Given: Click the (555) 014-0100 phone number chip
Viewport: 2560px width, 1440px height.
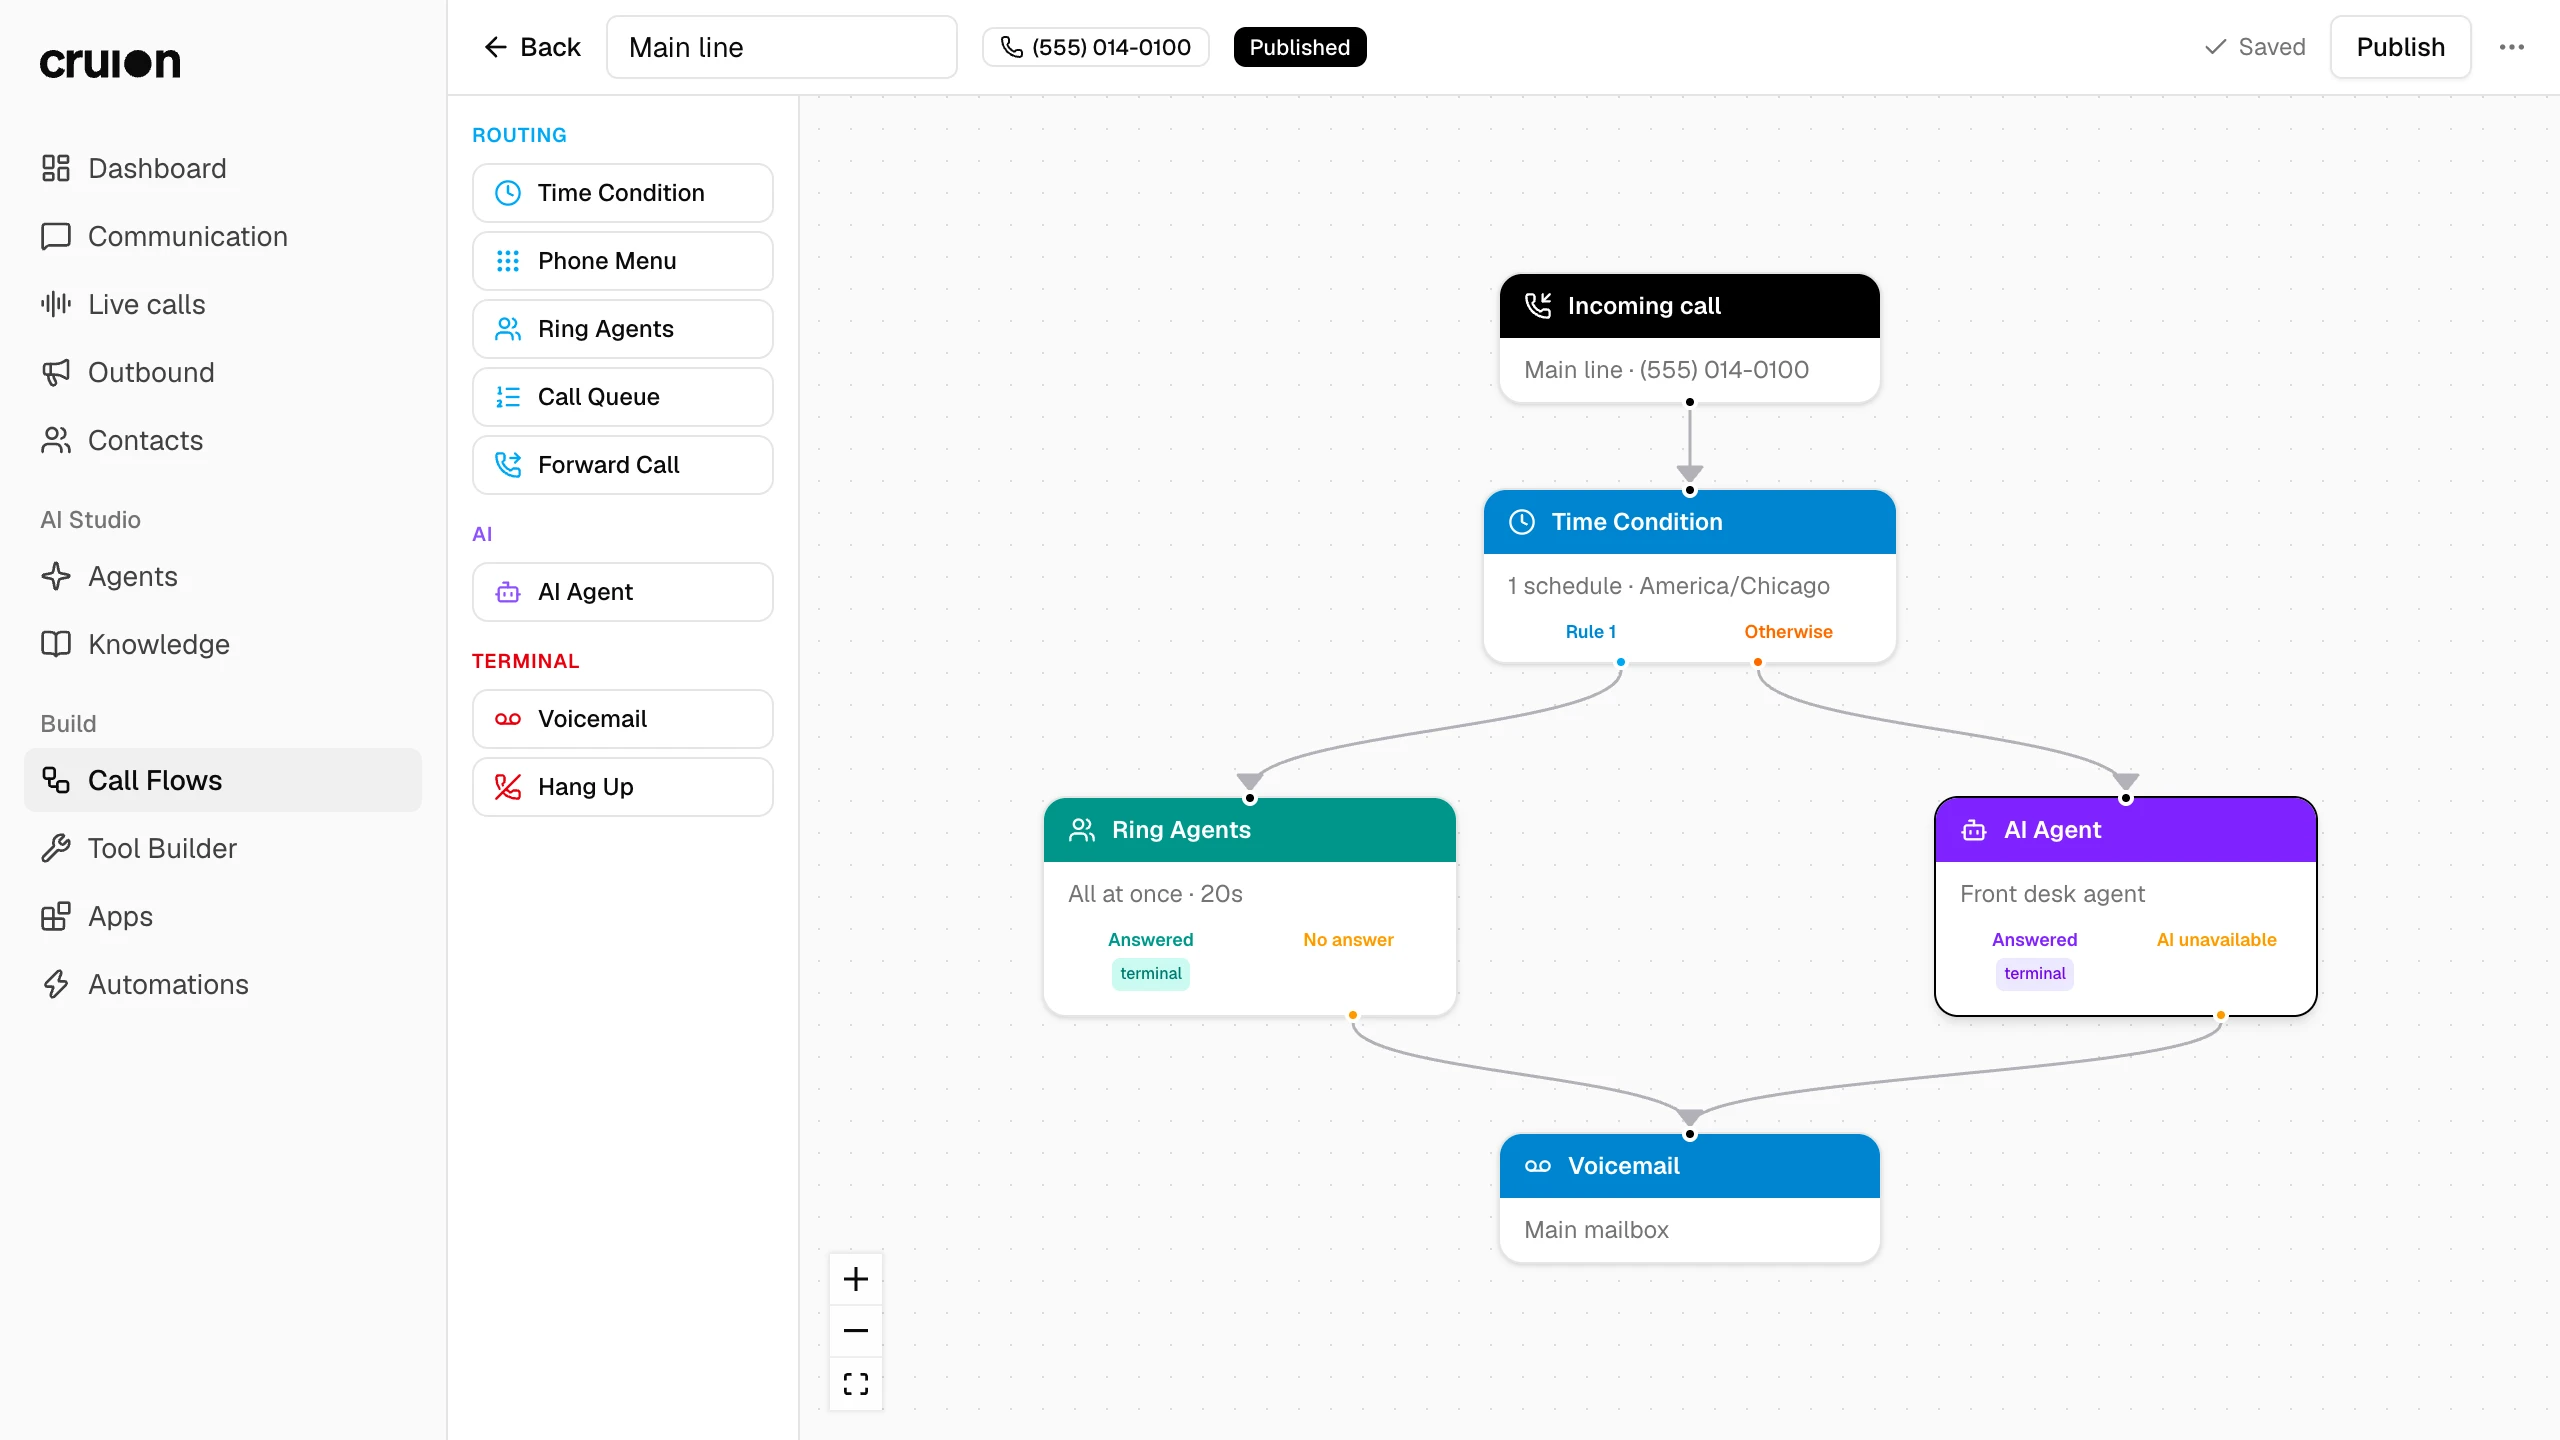Looking at the screenshot, I should (1096, 47).
